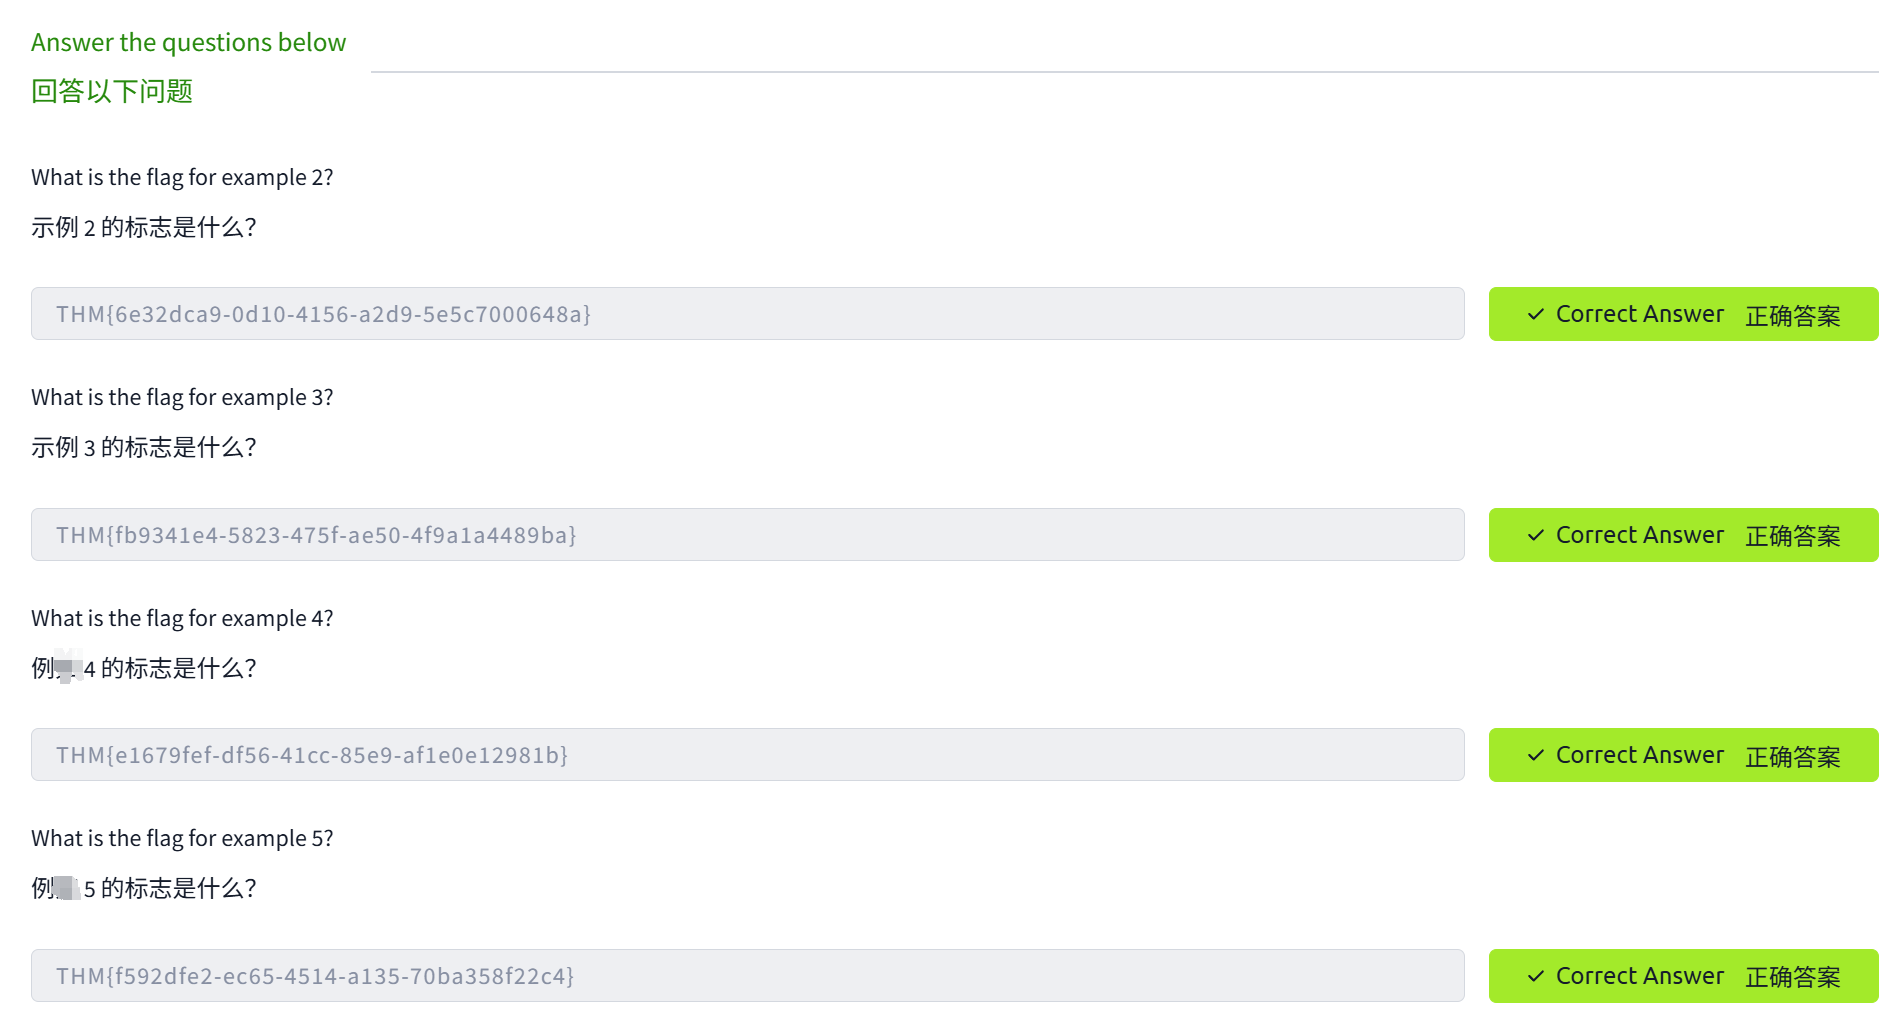Select the example 5 flag answer field
This screenshot has width=1891, height=1036.
click(x=747, y=976)
